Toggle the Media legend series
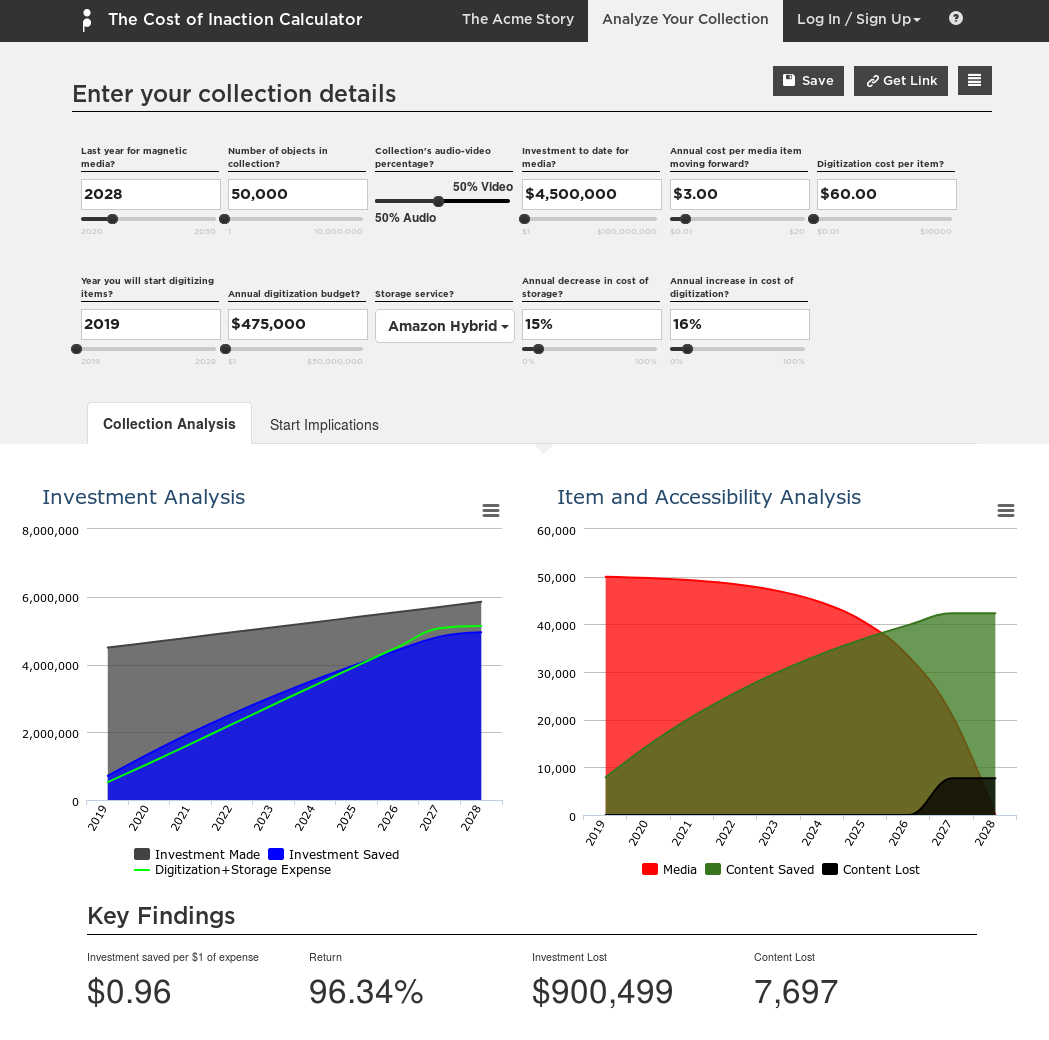 [670, 870]
